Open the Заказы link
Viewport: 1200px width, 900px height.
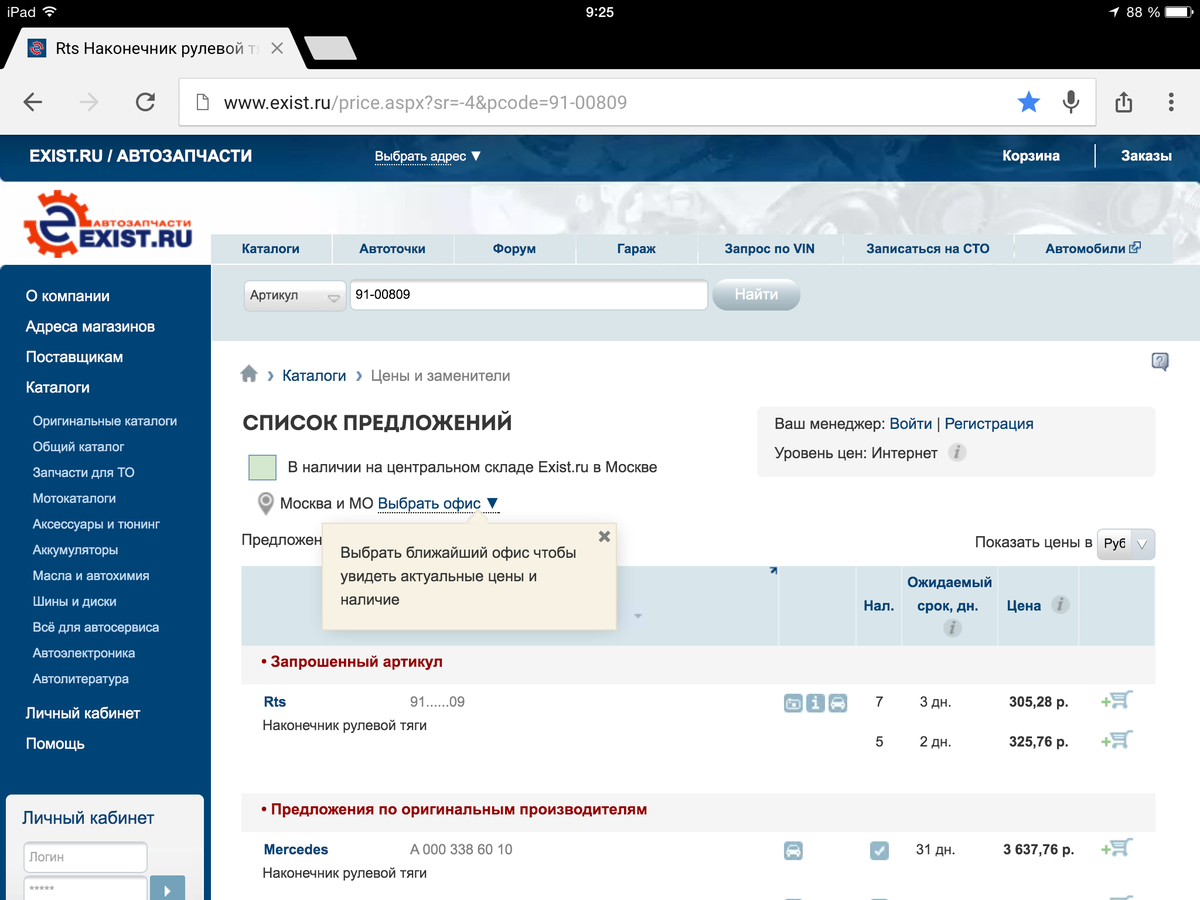pyautogui.click(x=1146, y=156)
